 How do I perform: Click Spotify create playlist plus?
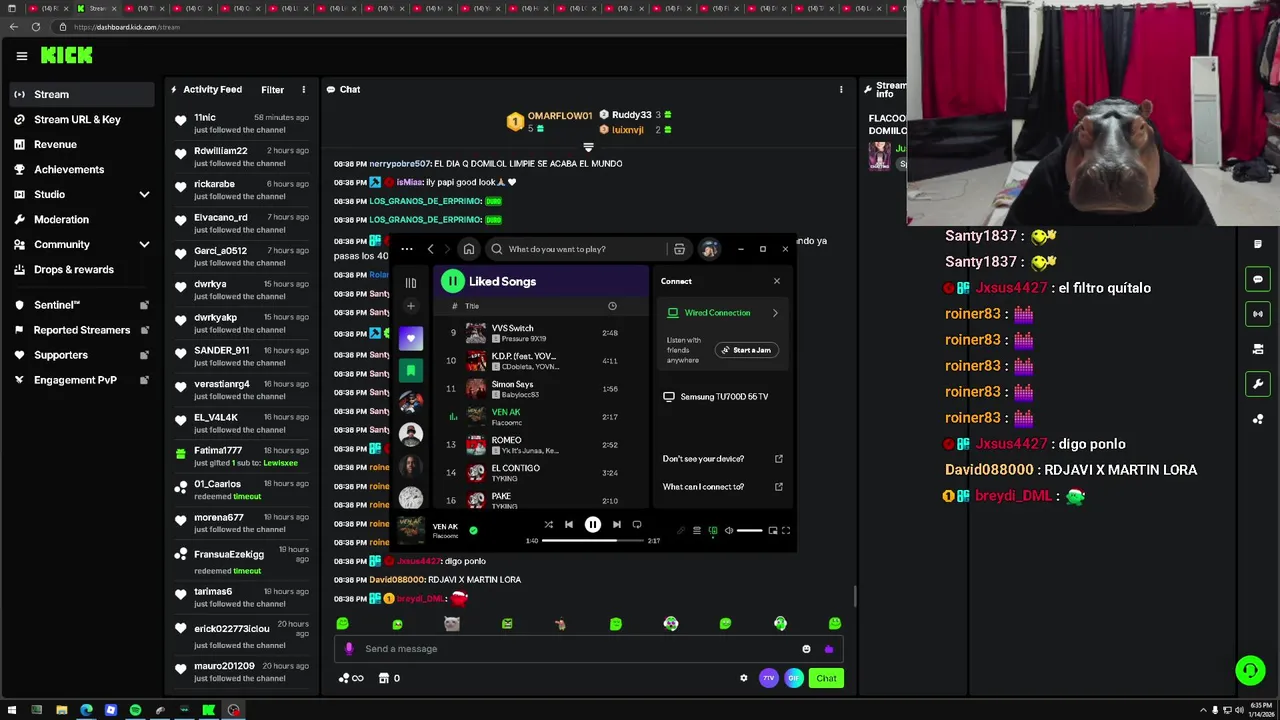[x=410, y=306]
